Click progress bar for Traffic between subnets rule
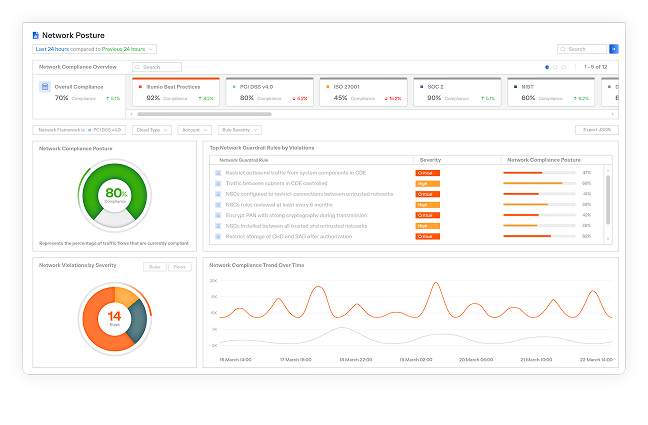Image resolution: width=648 pixels, height=425 pixels. (x=539, y=183)
